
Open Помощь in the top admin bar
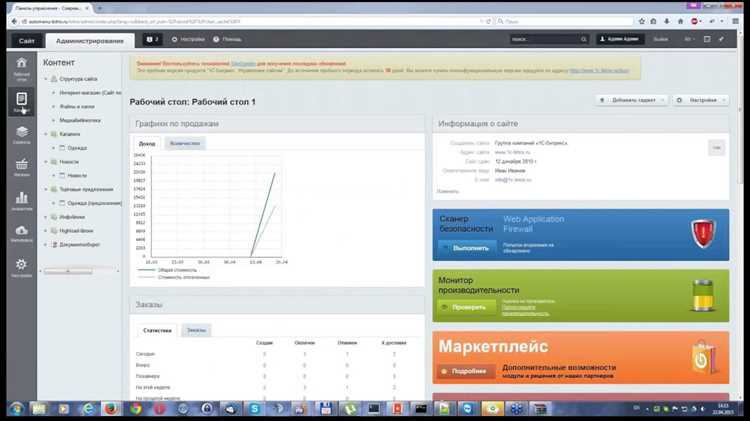pos(227,39)
